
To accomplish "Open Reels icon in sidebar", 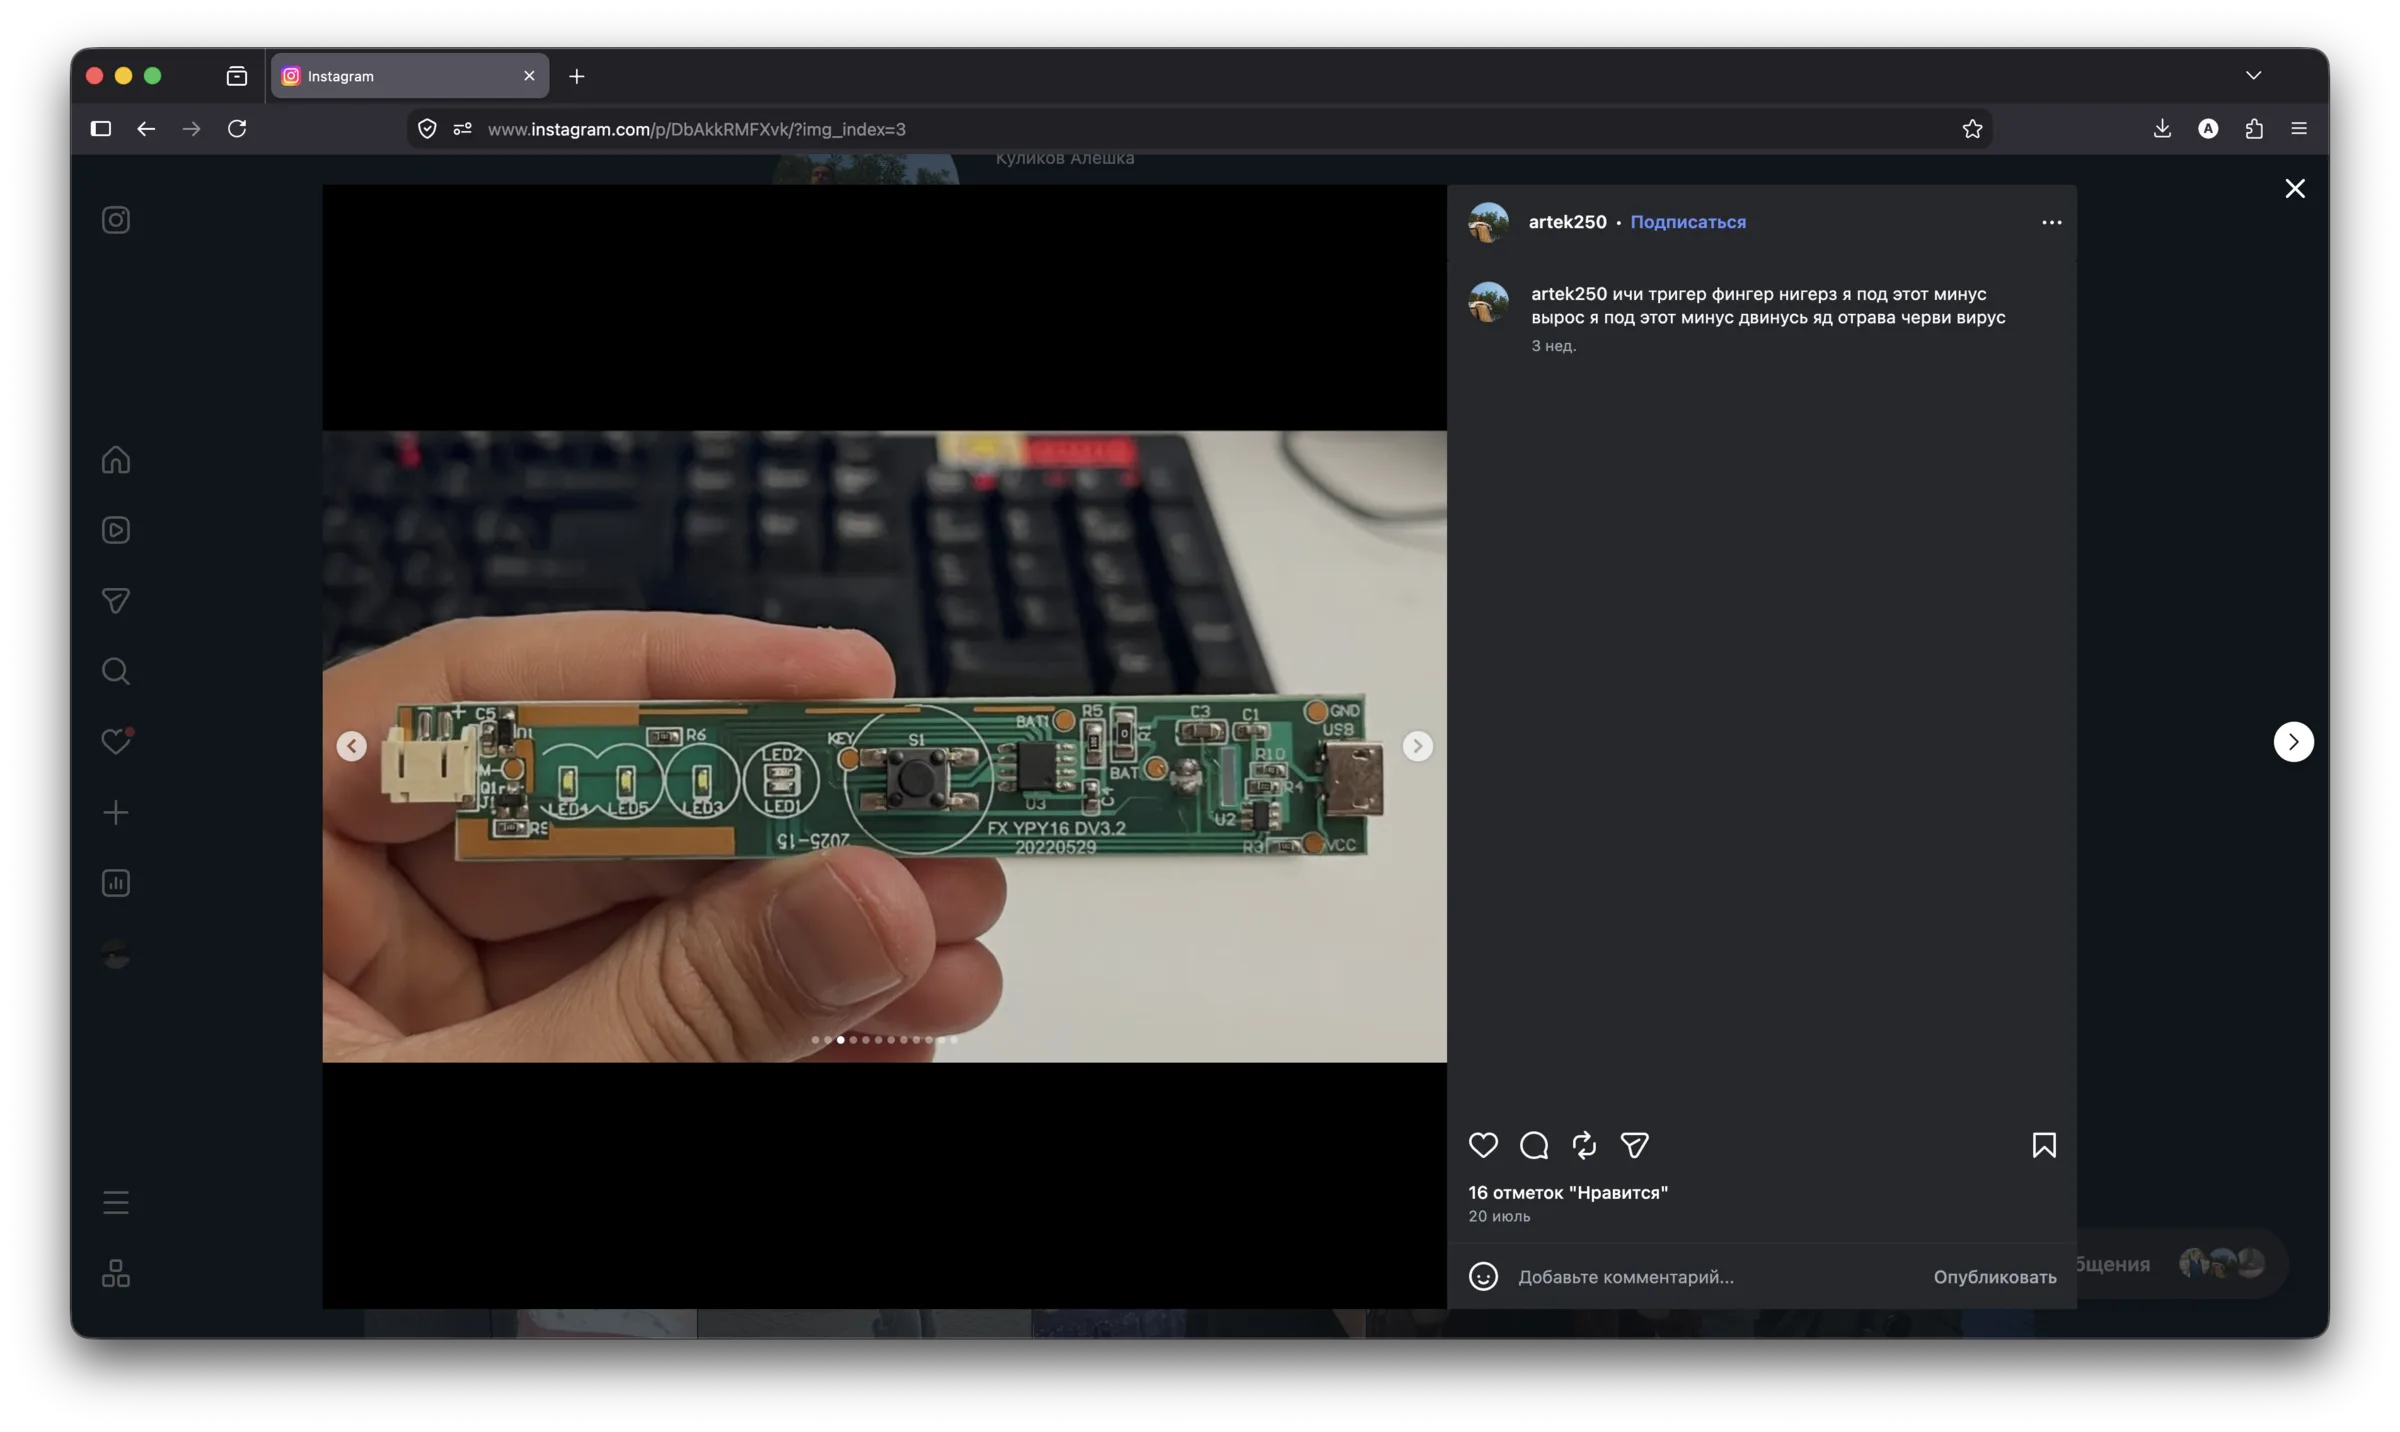I will pyautogui.click(x=116, y=530).
